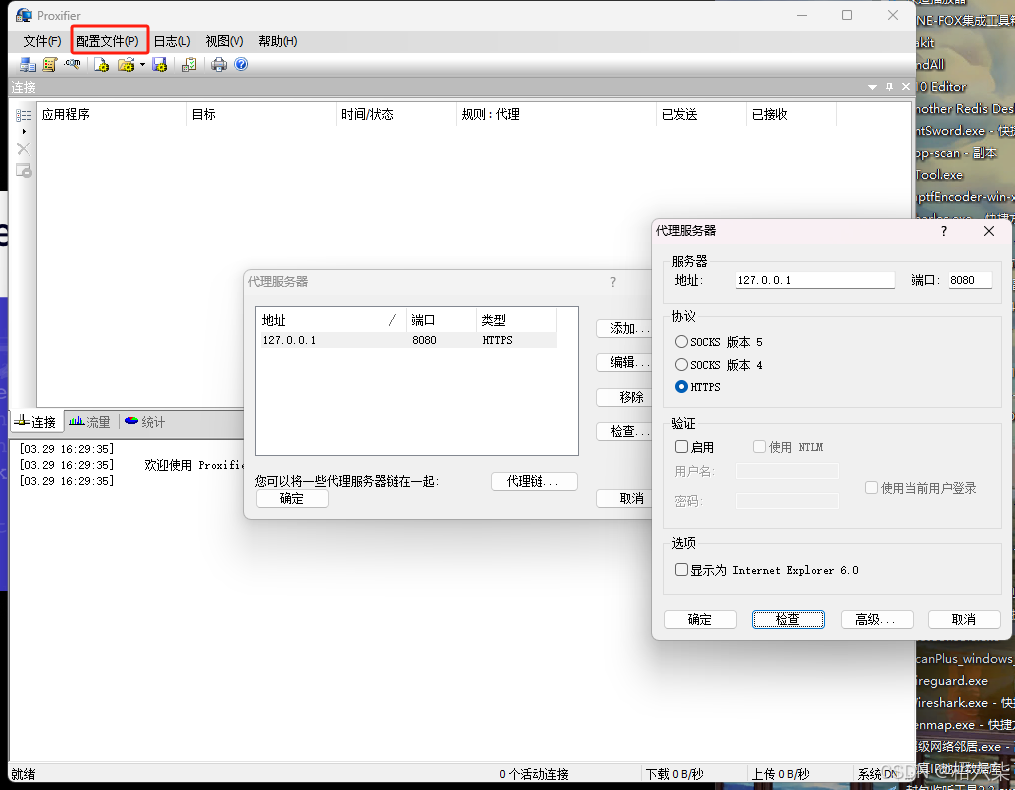The height and width of the screenshot is (790, 1015).
Task: Click 编辑... in the proxy list dialog
Action: click(x=624, y=362)
